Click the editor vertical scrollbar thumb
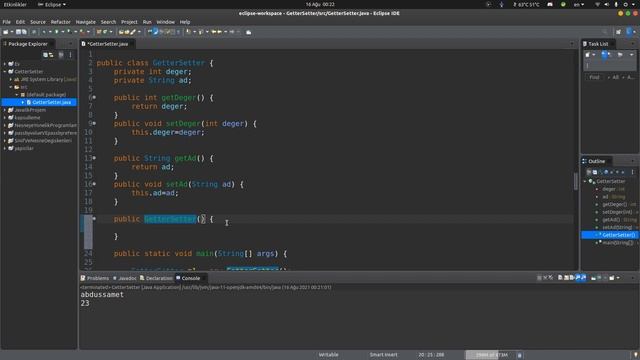The image size is (640, 360). pos(576,181)
